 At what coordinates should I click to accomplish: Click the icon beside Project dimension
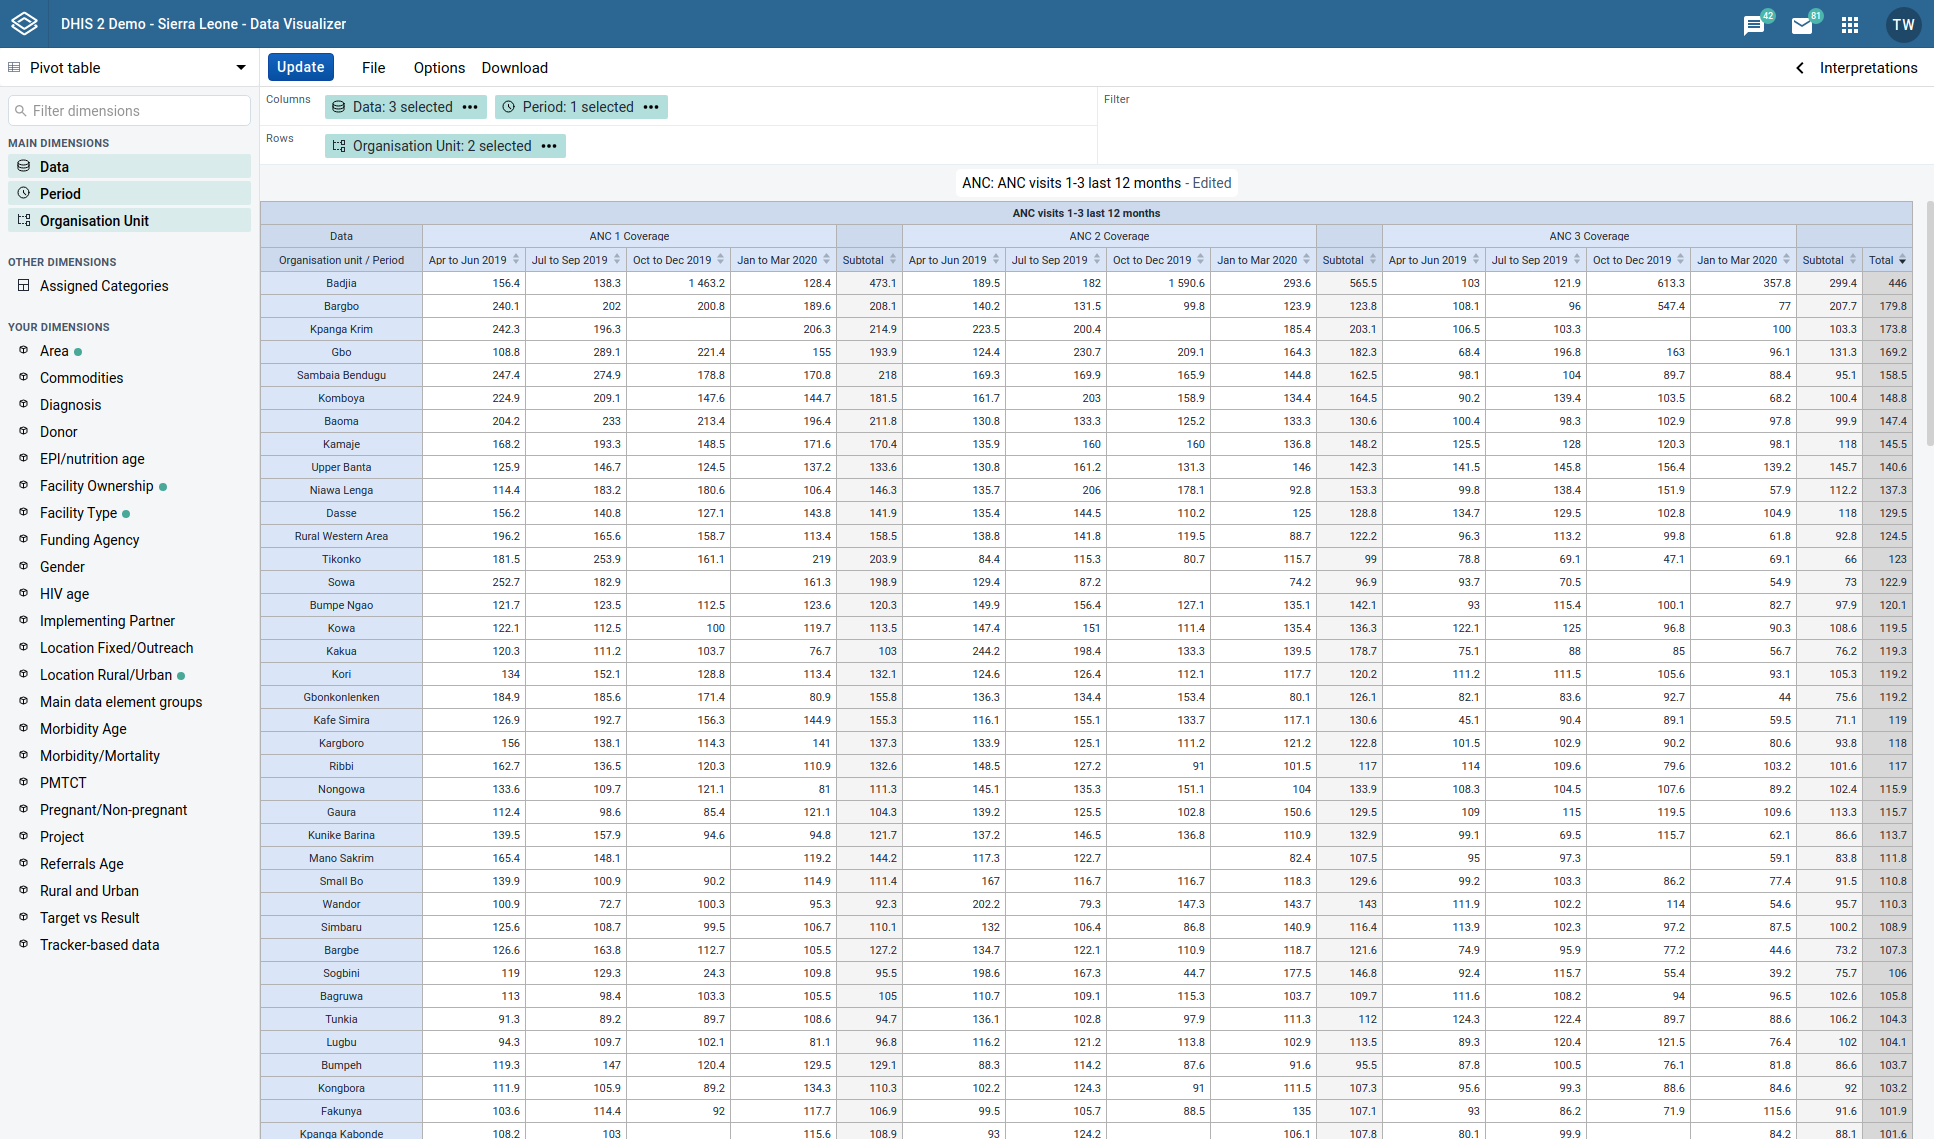click(24, 836)
